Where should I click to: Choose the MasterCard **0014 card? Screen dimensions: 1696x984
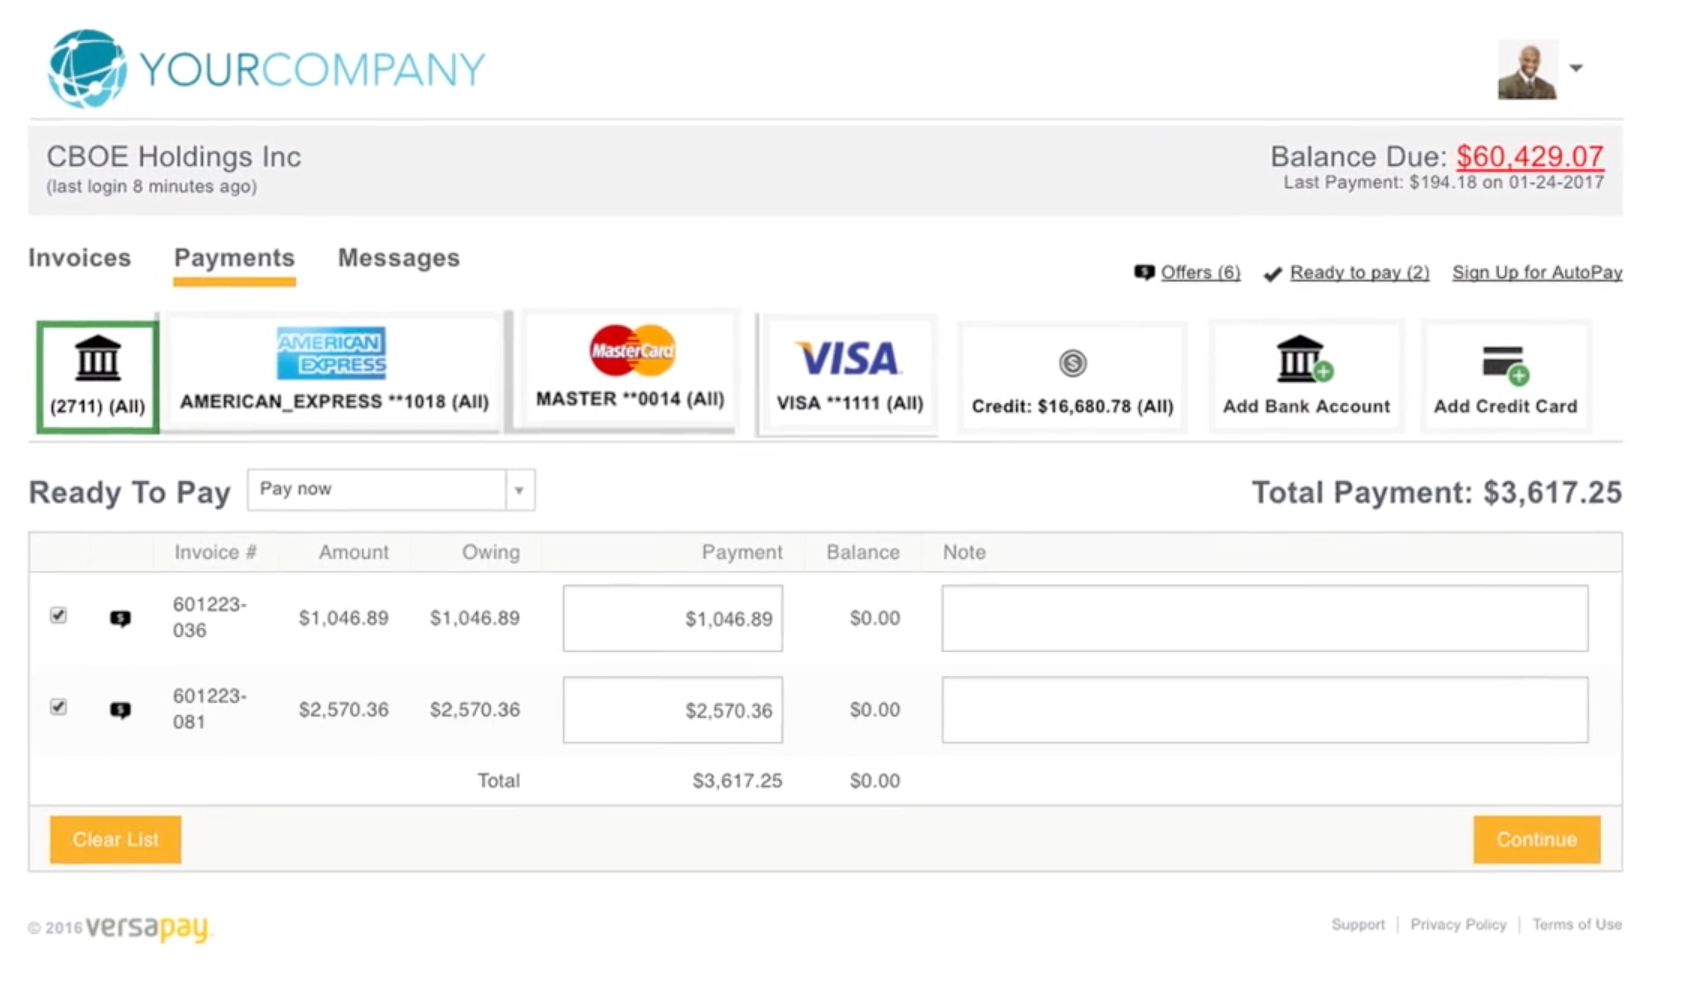tap(630, 371)
